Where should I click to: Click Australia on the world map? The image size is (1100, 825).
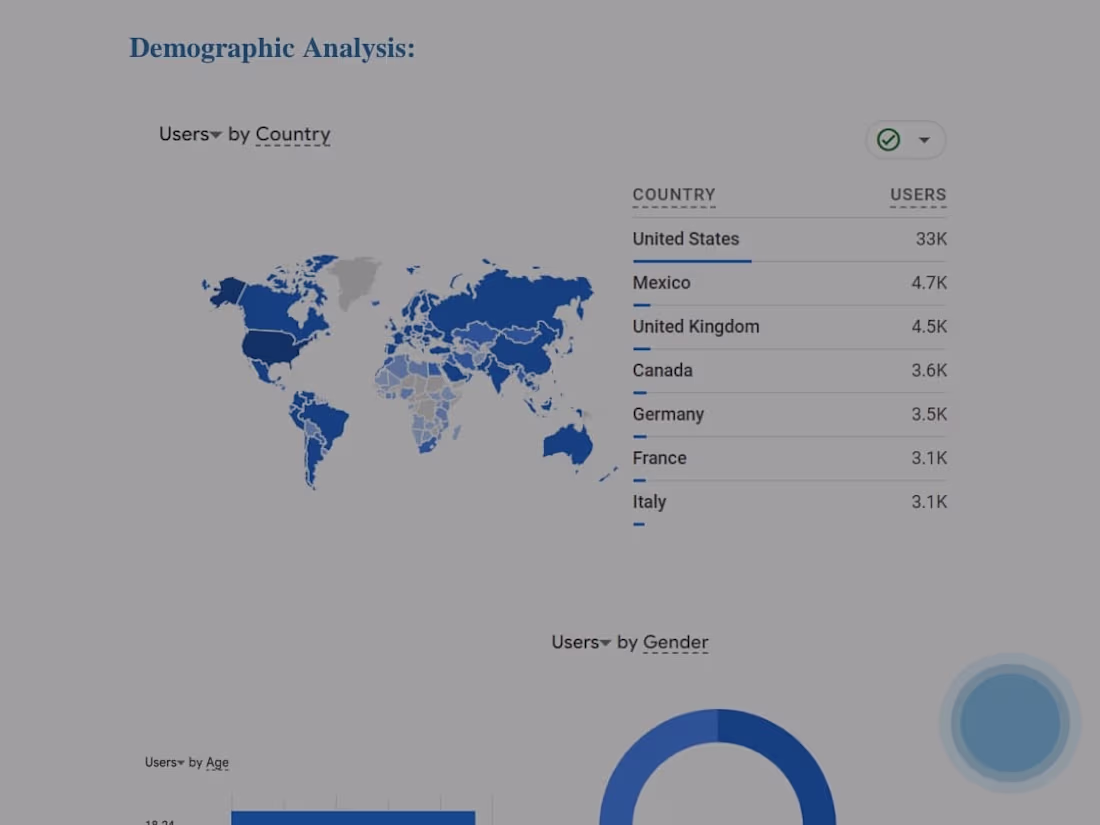(x=568, y=445)
